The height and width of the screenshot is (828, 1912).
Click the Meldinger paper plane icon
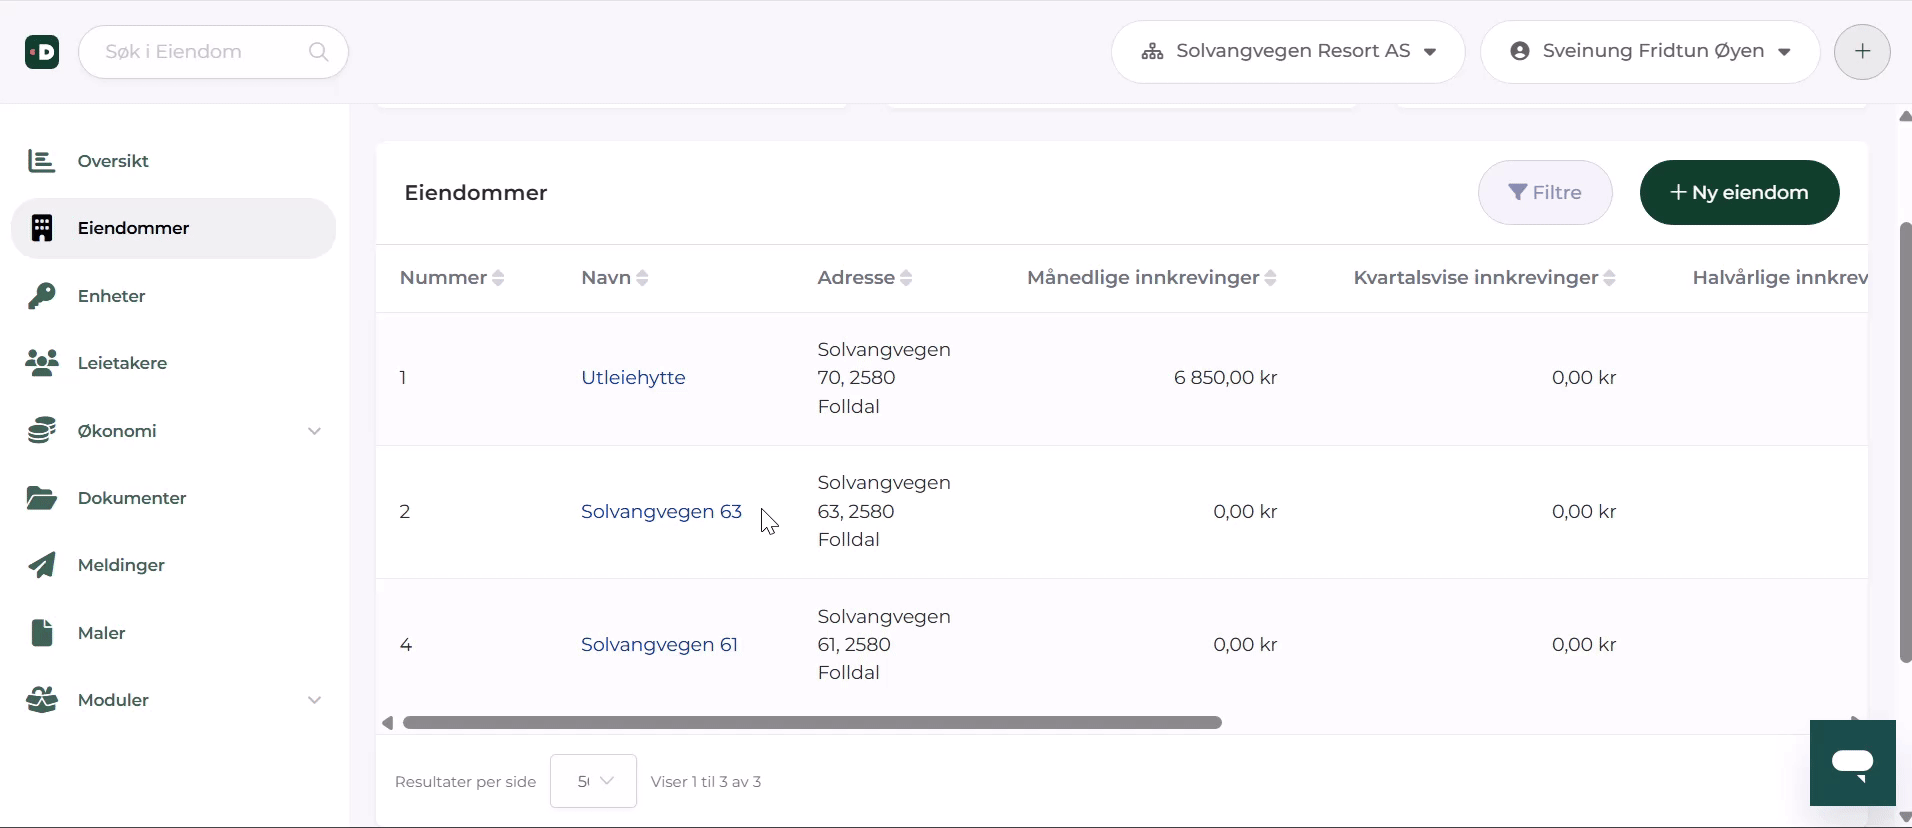[x=41, y=565]
